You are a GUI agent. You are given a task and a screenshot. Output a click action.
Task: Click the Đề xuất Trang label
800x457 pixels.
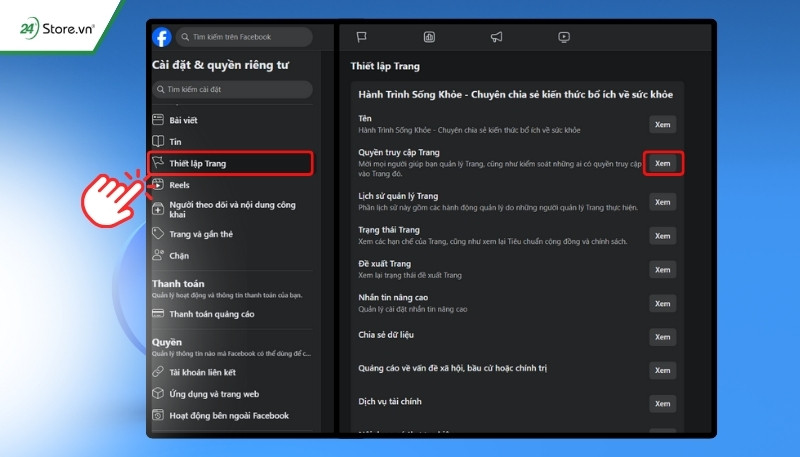pos(384,263)
